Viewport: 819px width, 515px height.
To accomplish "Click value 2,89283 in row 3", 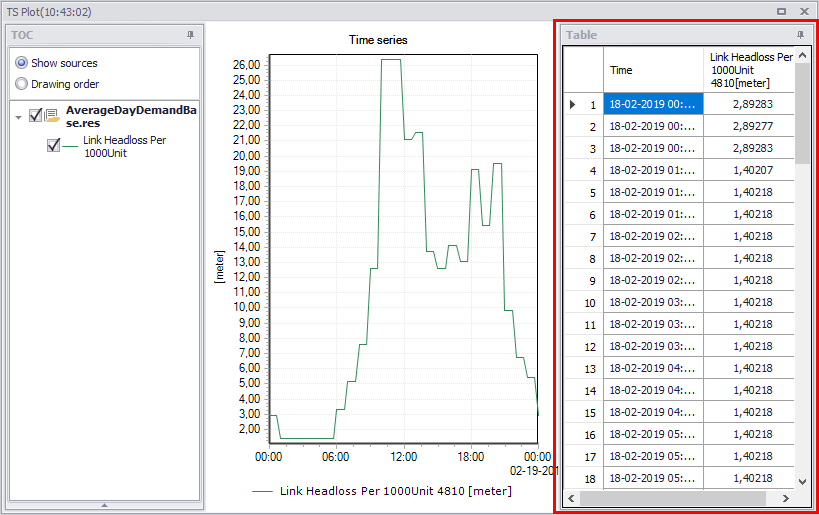I will pos(749,148).
